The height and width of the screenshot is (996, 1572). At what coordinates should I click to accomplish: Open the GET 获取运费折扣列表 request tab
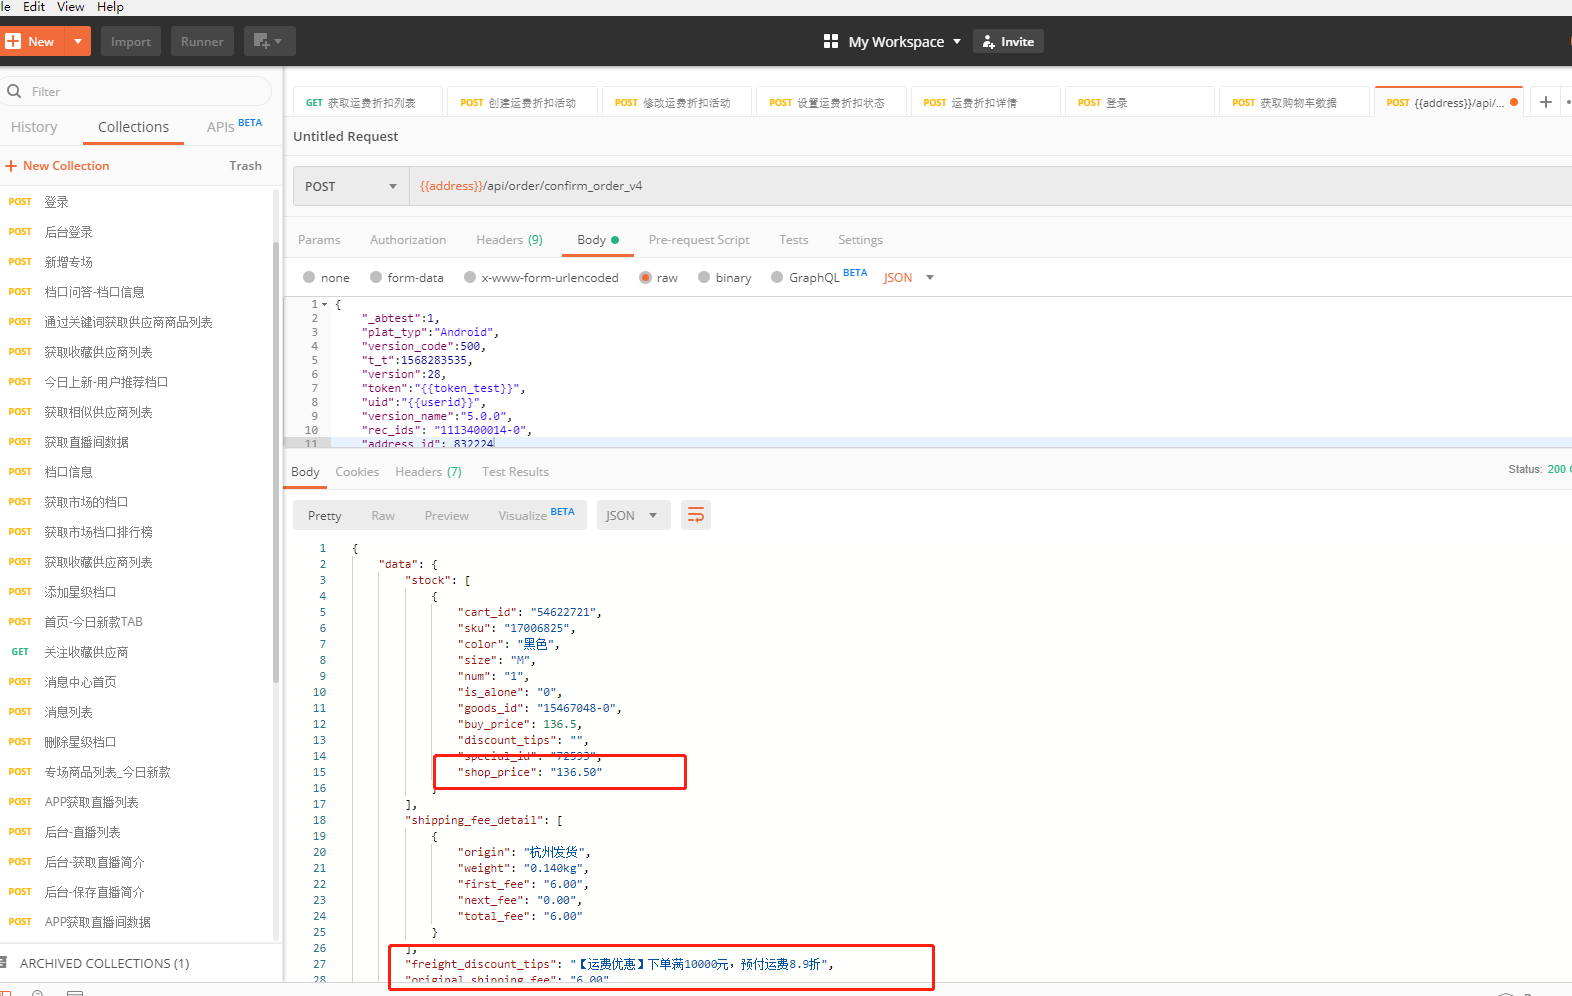click(x=368, y=102)
